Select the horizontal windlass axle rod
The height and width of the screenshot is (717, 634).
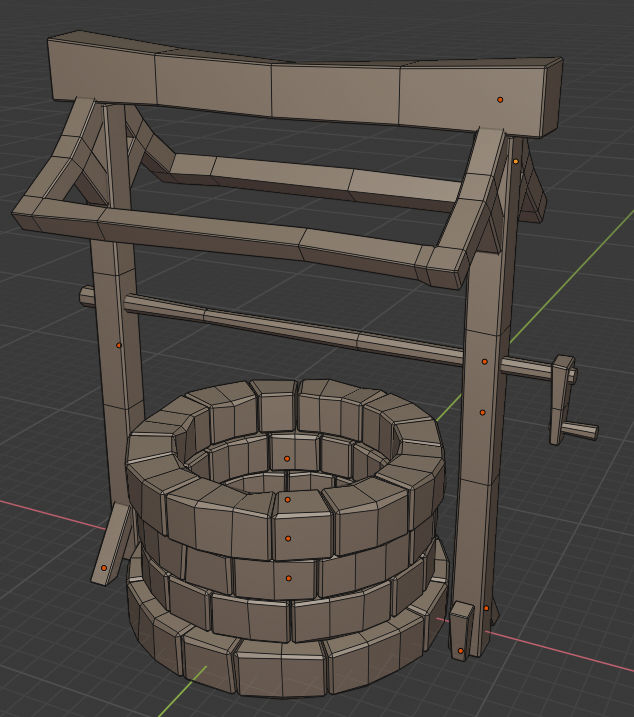293,329
